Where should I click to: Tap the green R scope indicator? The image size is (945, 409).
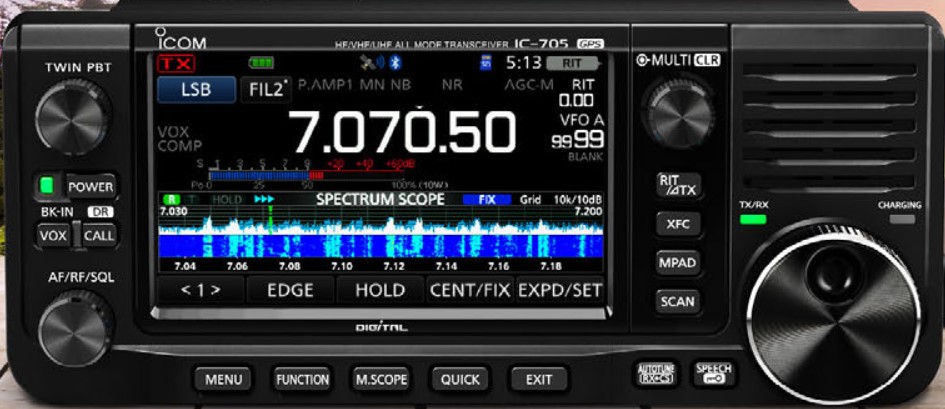tap(171, 199)
